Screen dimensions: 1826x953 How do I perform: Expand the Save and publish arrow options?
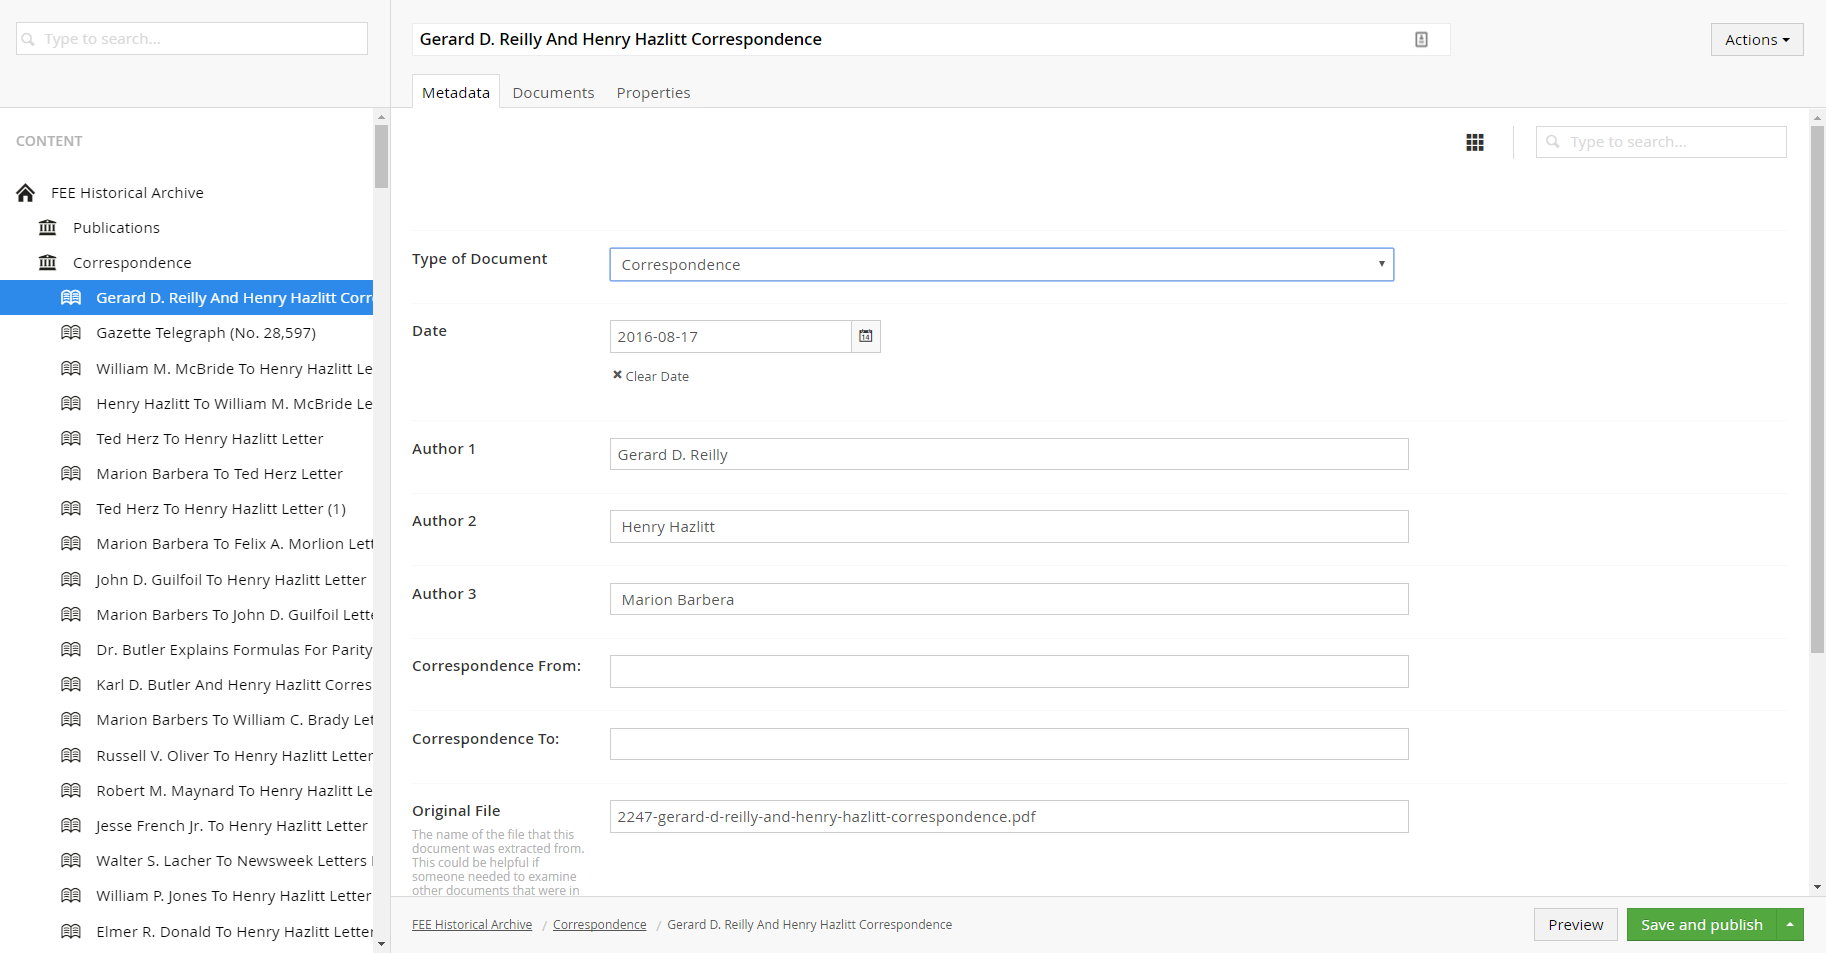click(1790, 925)
